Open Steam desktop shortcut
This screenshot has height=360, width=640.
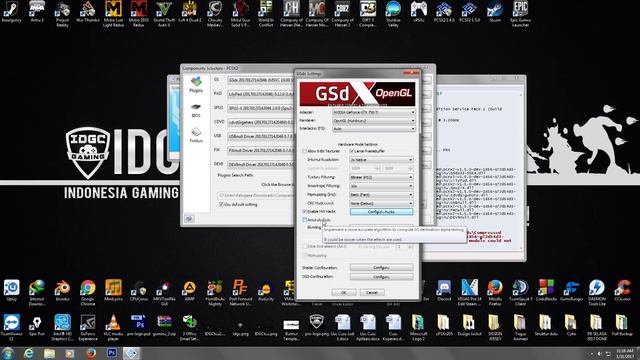pyautogui.click(x=495, y=12)
